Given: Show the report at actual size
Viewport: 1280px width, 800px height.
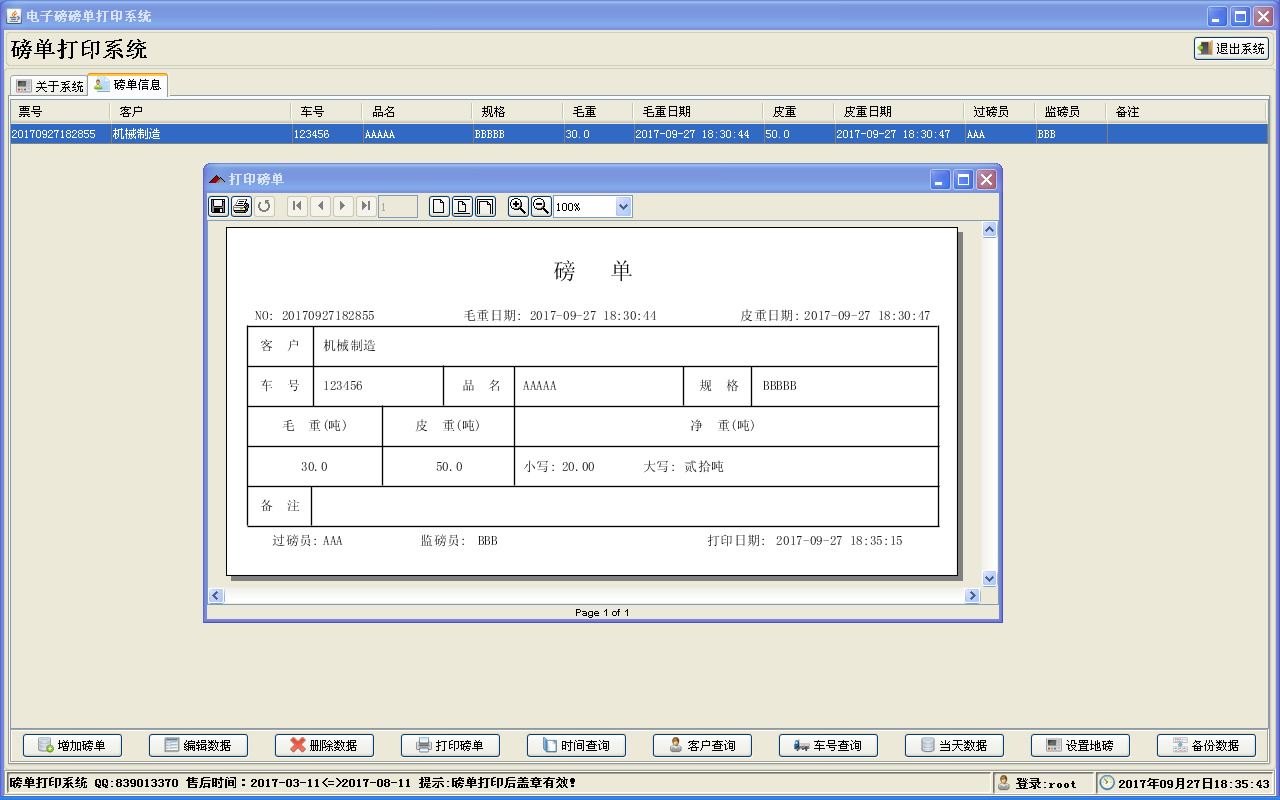Looking at the screenshot, I should click(x=439, y=206).
